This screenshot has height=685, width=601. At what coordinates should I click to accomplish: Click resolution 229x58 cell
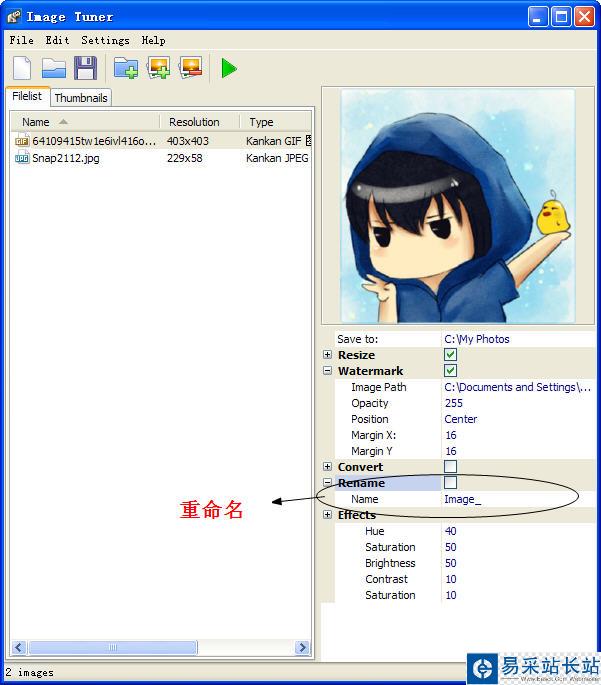pos(184,158)
